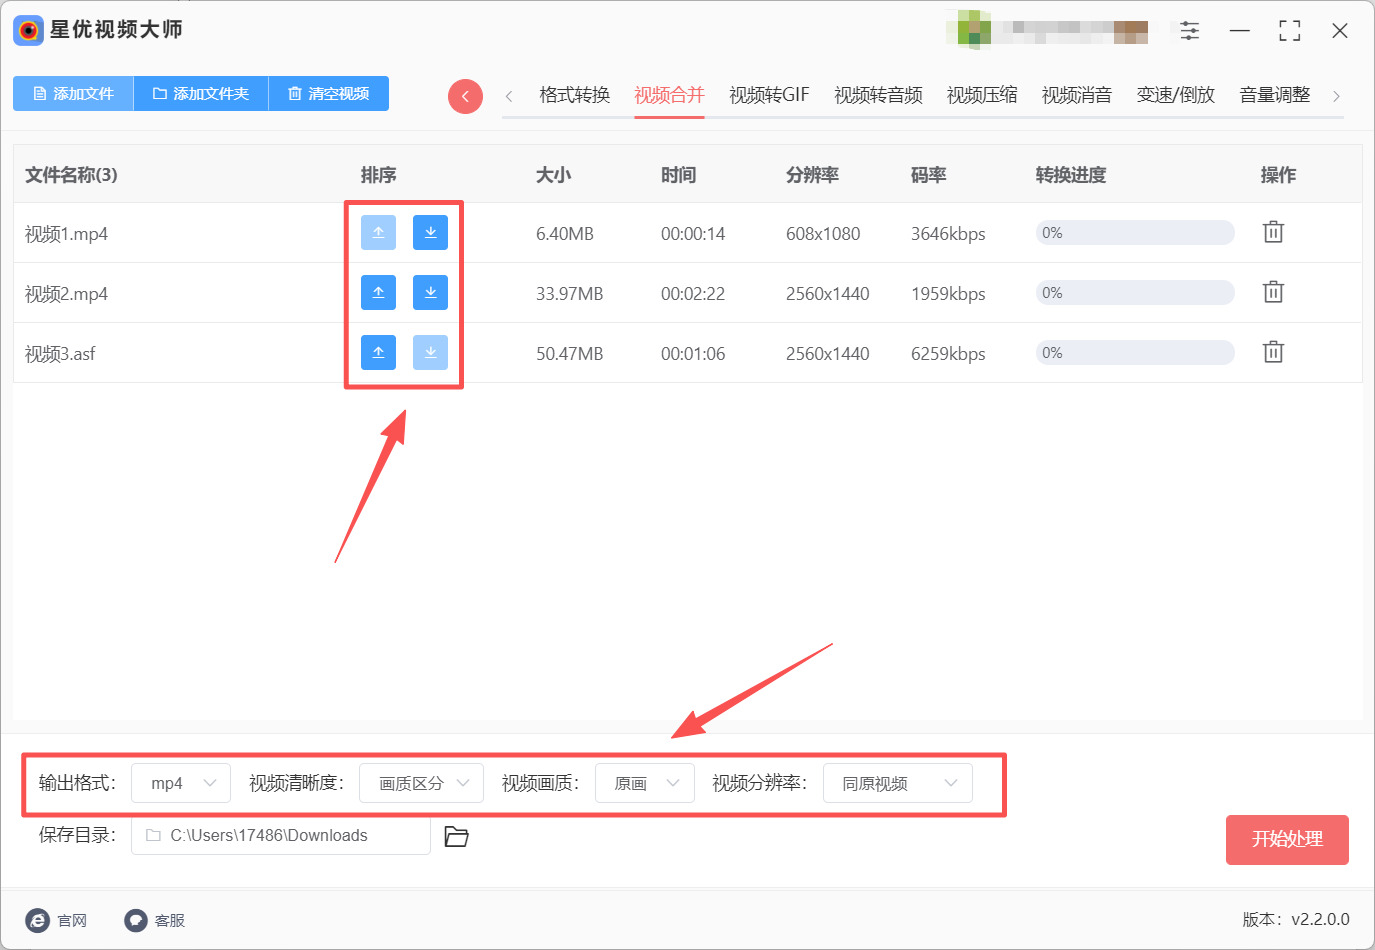Image resolution: width=1375 pixels, height=950 pixels.
Task: Expand the 视频画质 dropdown
Action: [645, 783]
